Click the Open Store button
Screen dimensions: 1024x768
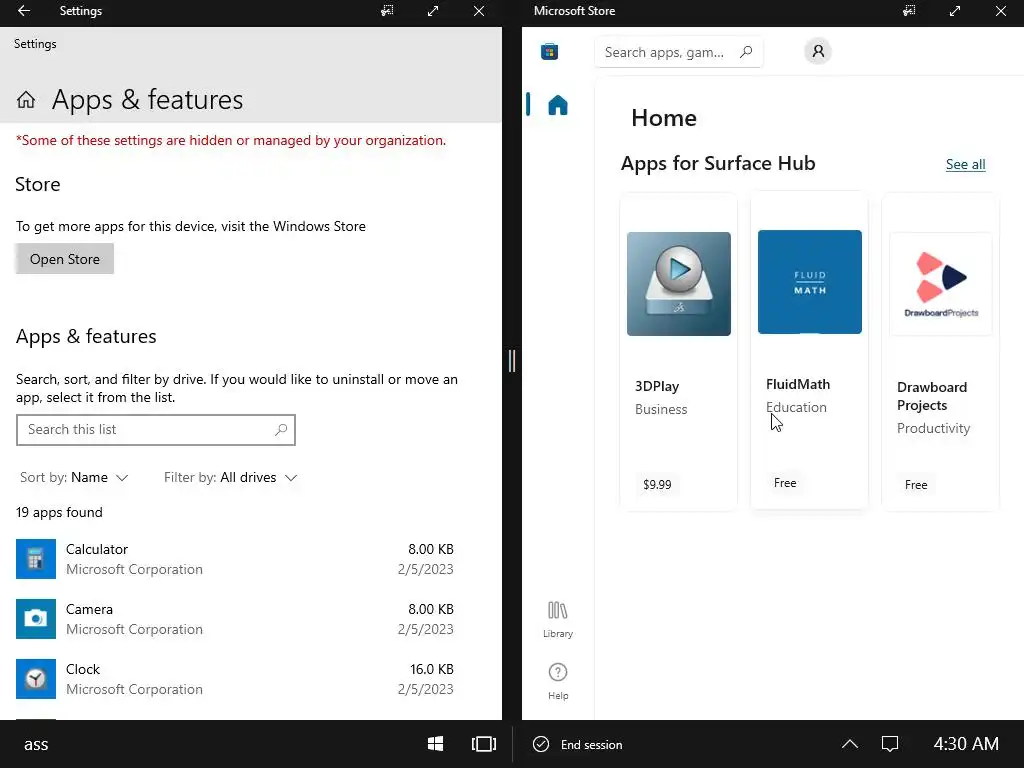point(65,259)
